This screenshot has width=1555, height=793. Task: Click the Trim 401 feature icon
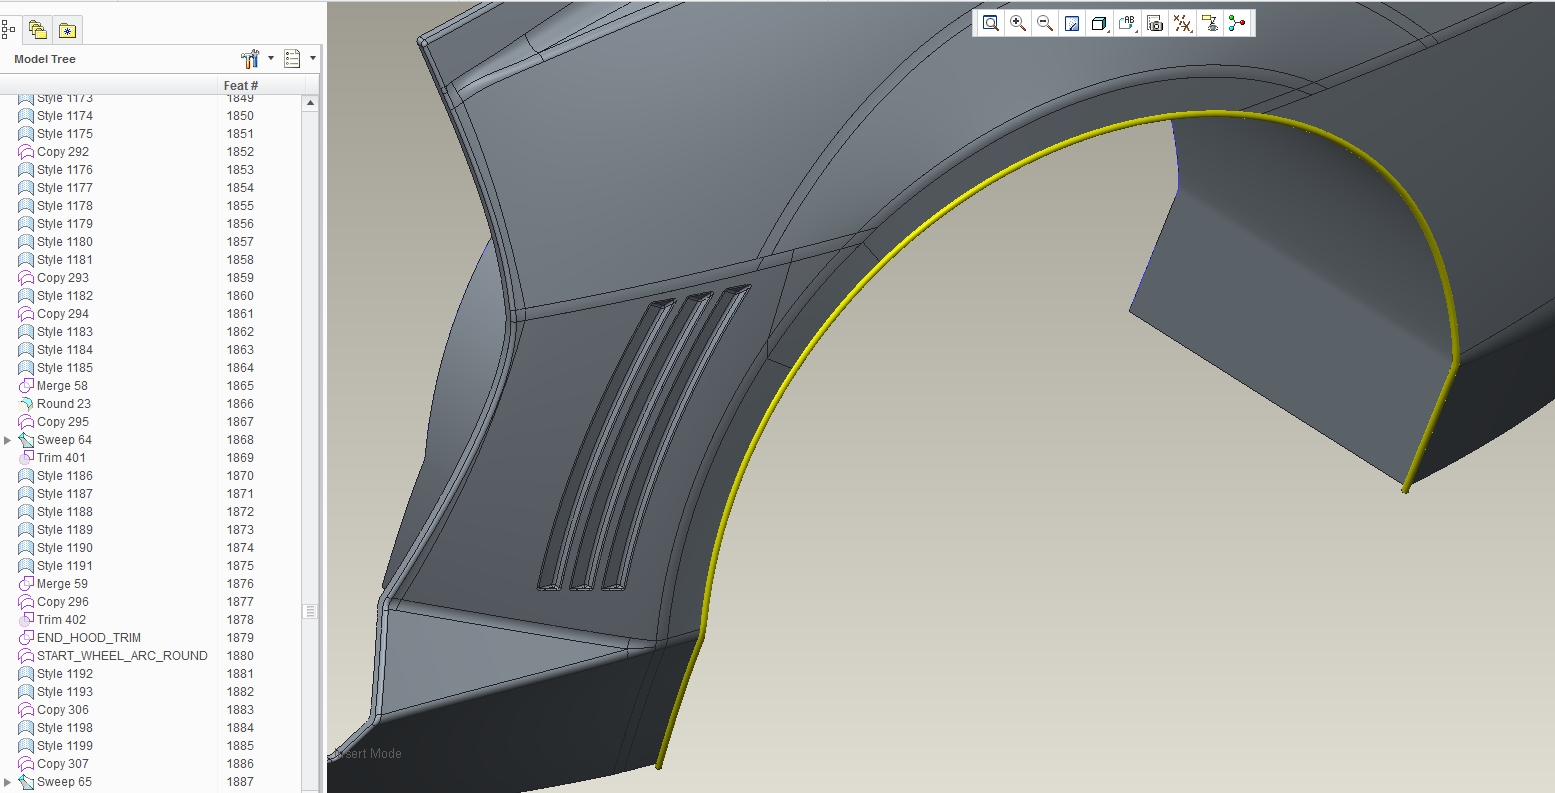pyautogui.click(x=26, y=458)
